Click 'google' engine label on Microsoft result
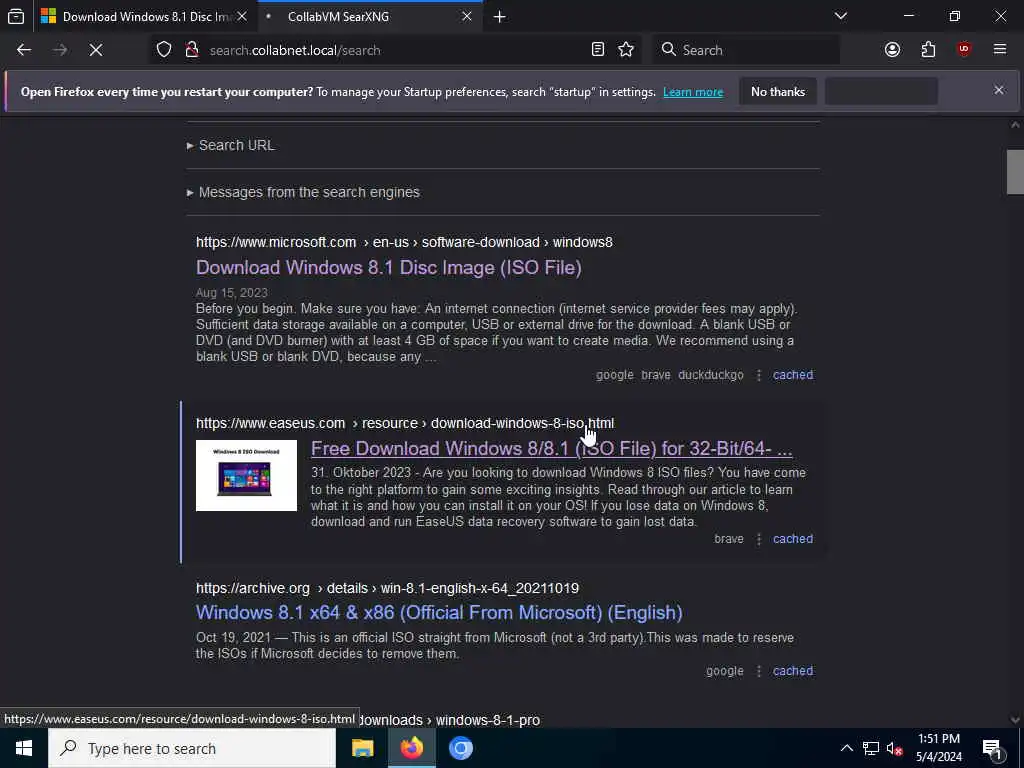The image size is (1024, 768). (x=615, y=375)
